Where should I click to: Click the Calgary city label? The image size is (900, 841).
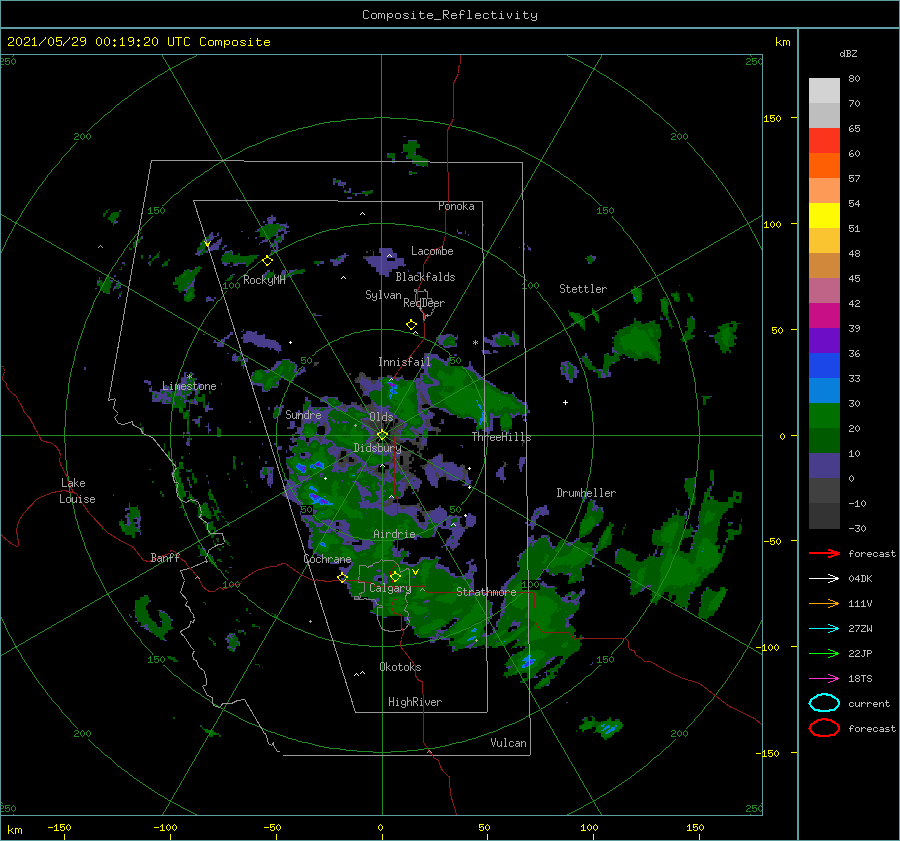(390, 588)
